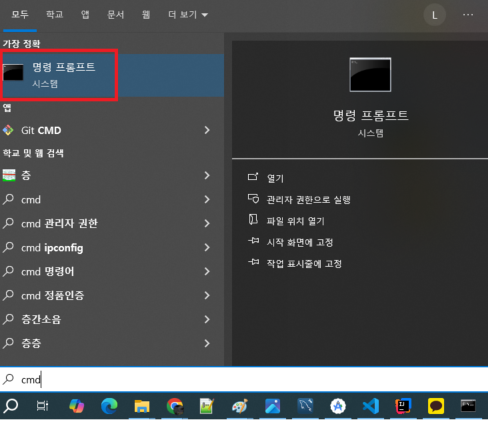Expand the 층 web result chevron
Screen dimensions: 488x423
207,175
